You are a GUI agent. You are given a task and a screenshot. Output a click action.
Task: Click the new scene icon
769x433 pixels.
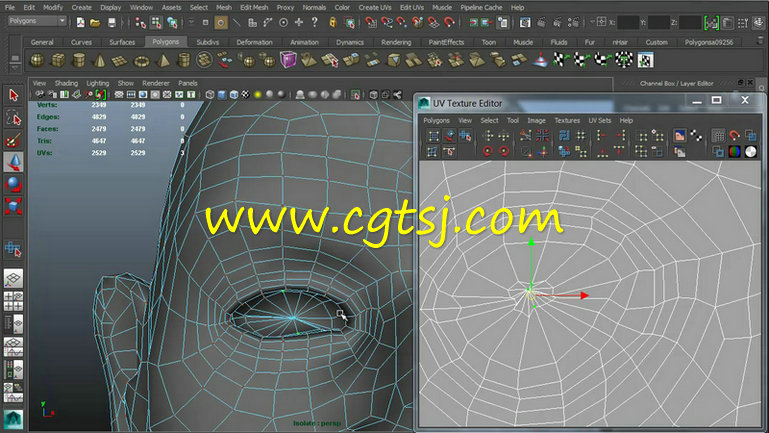click(80, 23)
